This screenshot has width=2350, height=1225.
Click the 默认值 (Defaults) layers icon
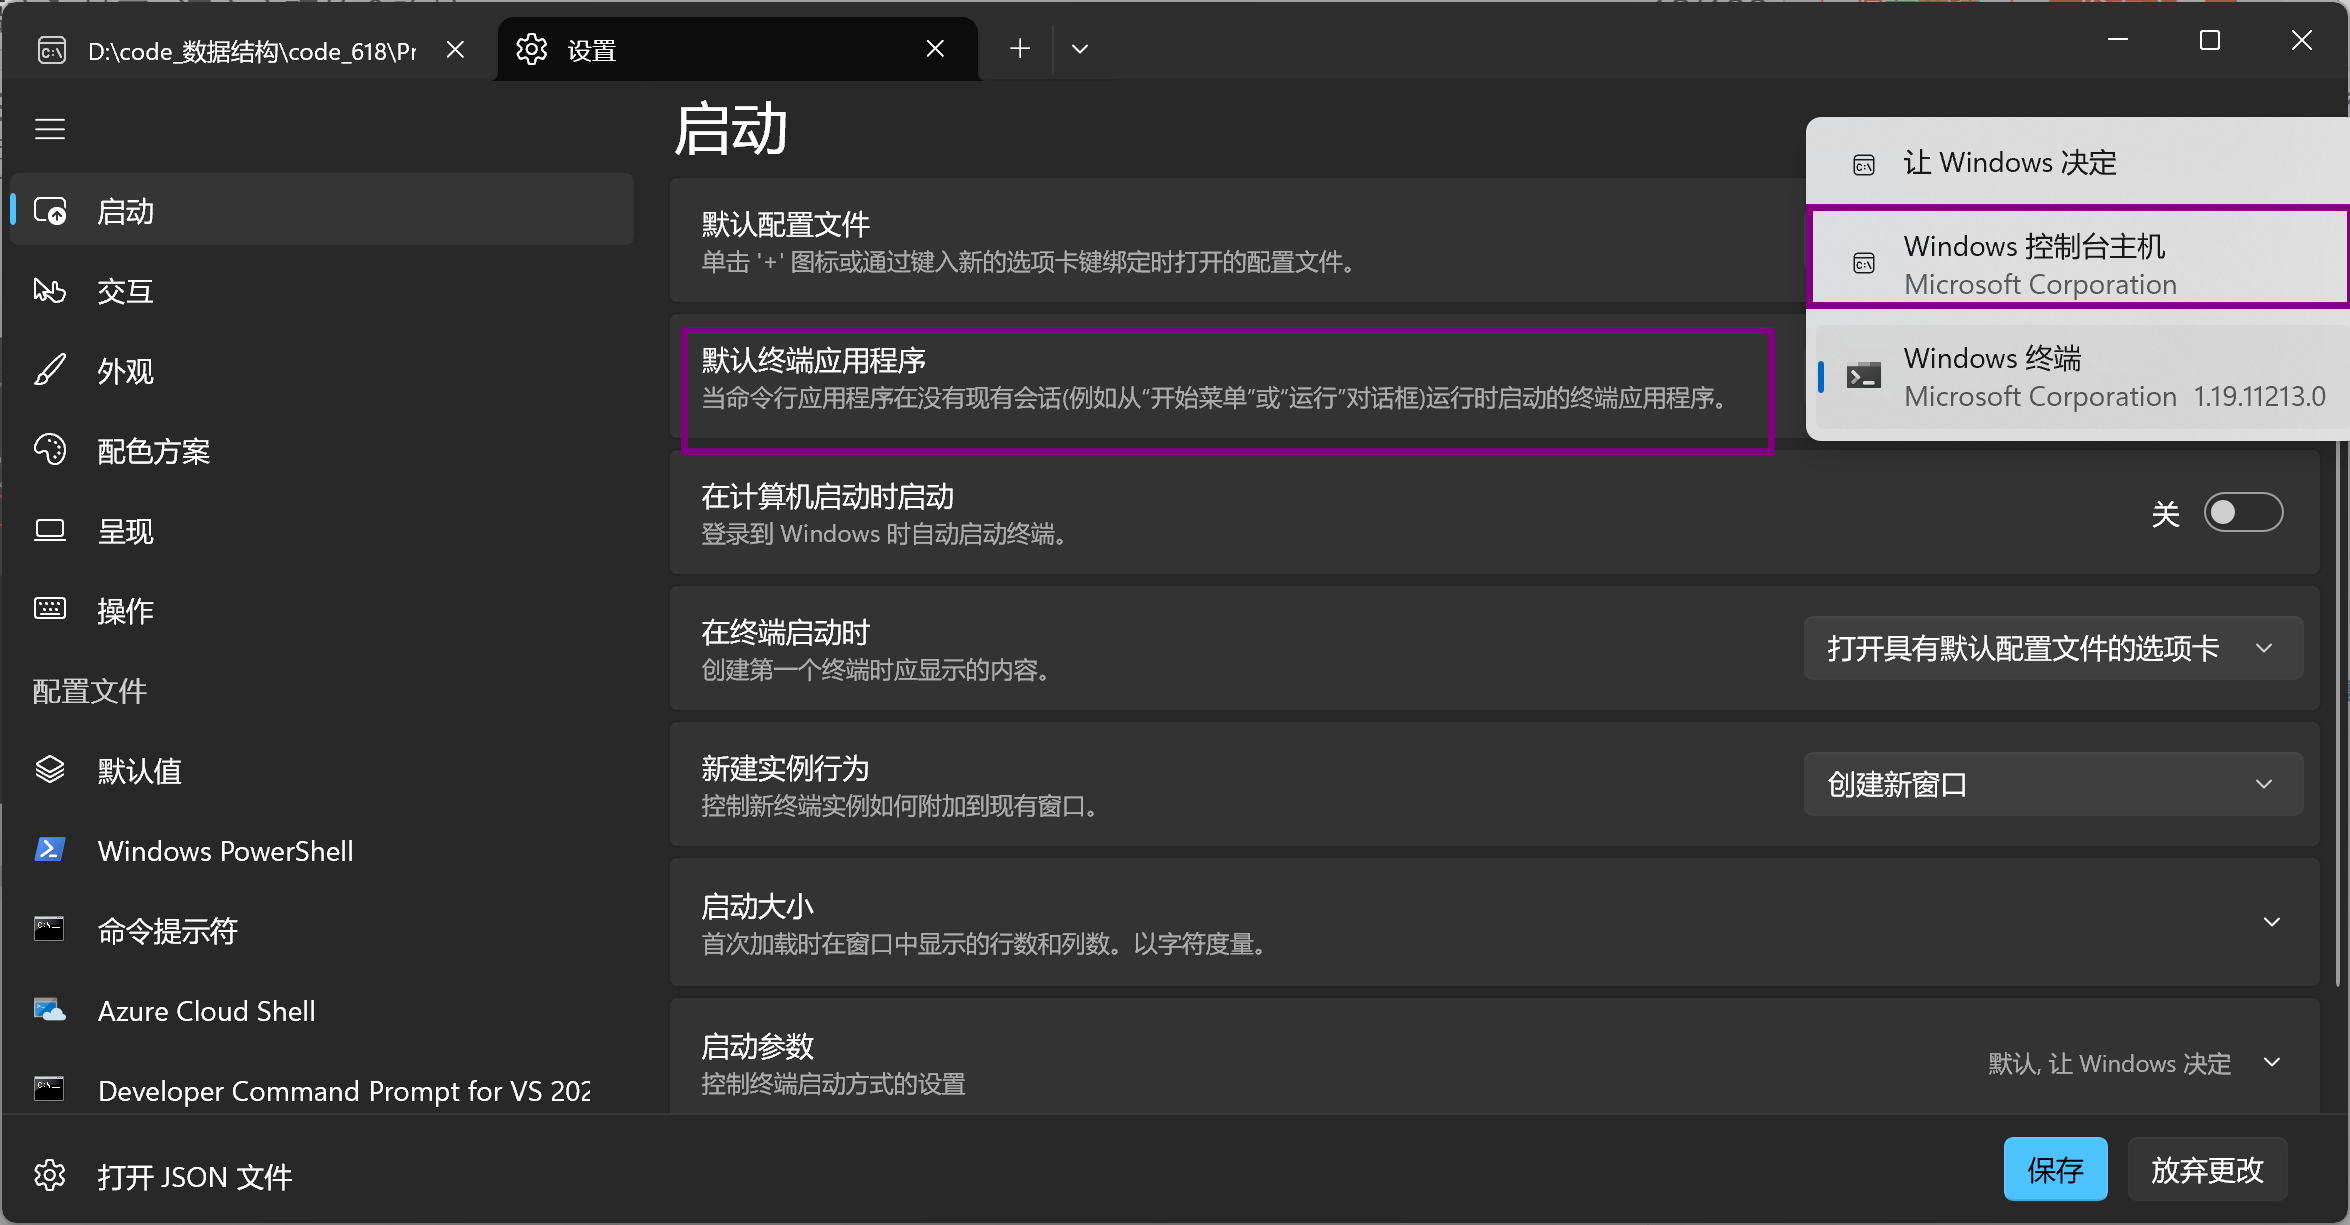click(x=50, y=770)
